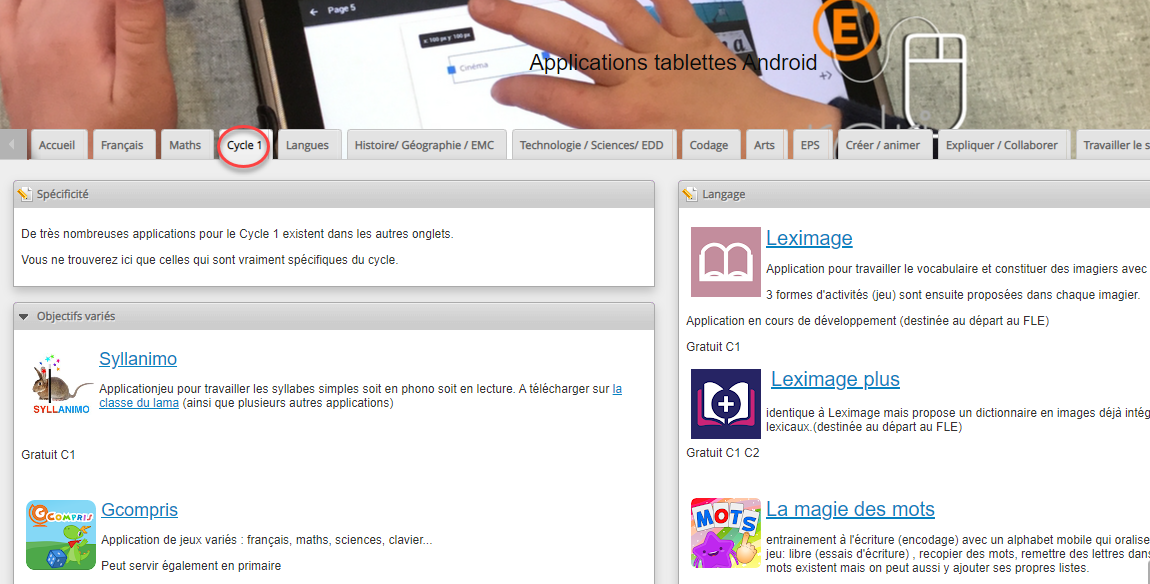Open the Gcompris title link

click(x=139, y=510)
